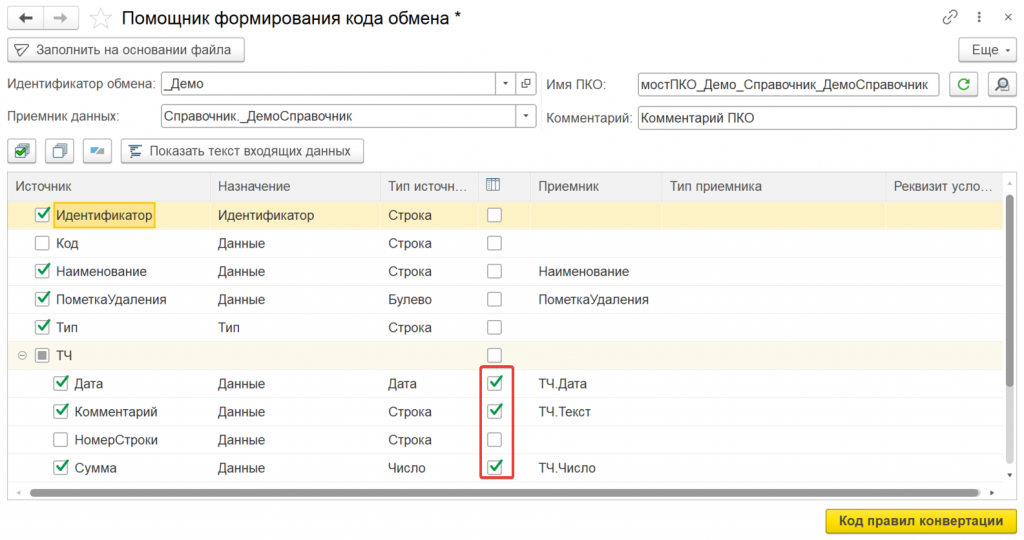Viewport: 1024px width, 540px height.
Task: Toggle the ТЧ group checkbox
Action: [42, 355]
